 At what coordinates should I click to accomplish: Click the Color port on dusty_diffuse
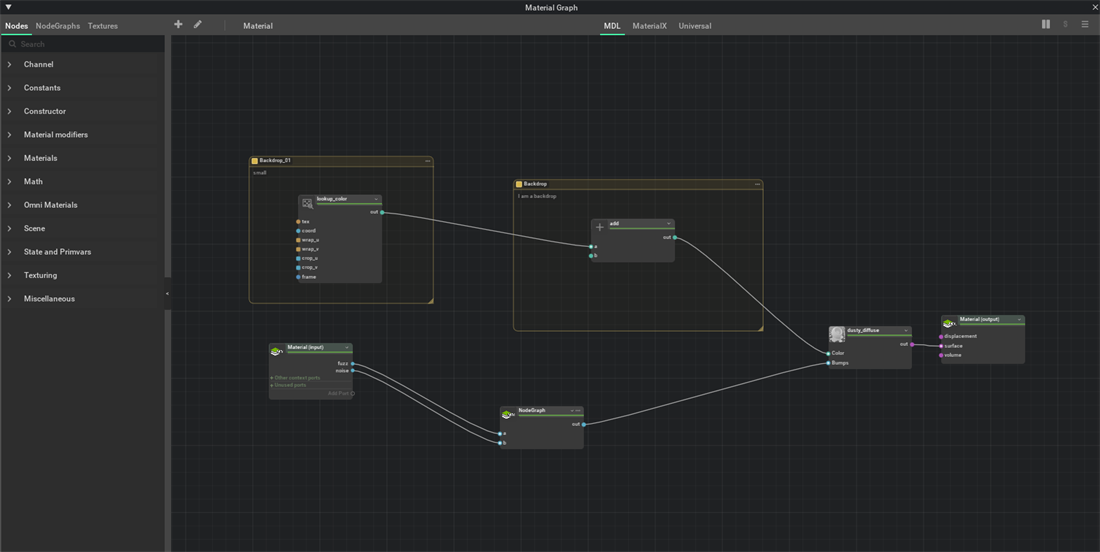pyautogui.click(x=829, y=354)
